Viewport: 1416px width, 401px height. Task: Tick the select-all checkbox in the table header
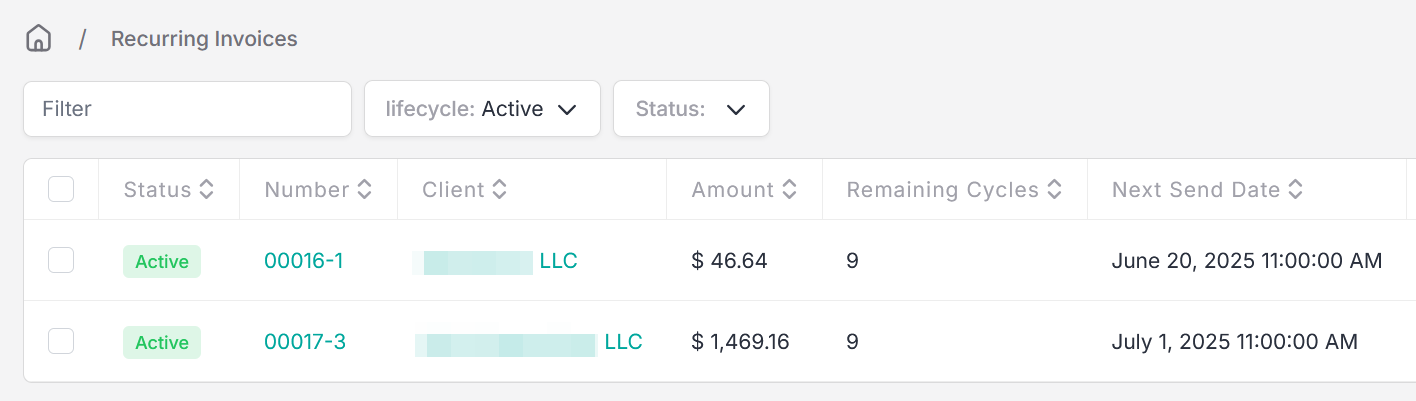(x=61, y=189)
